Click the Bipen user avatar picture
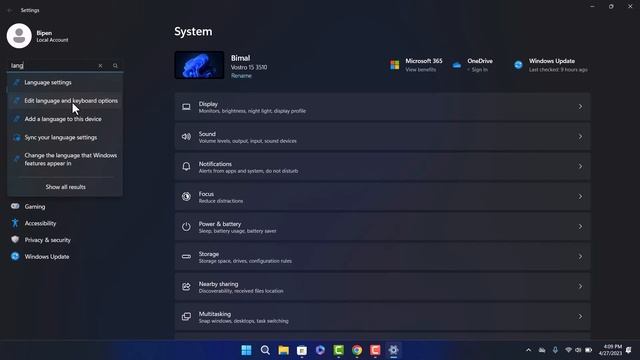640x360 pixels. point(19,36)
